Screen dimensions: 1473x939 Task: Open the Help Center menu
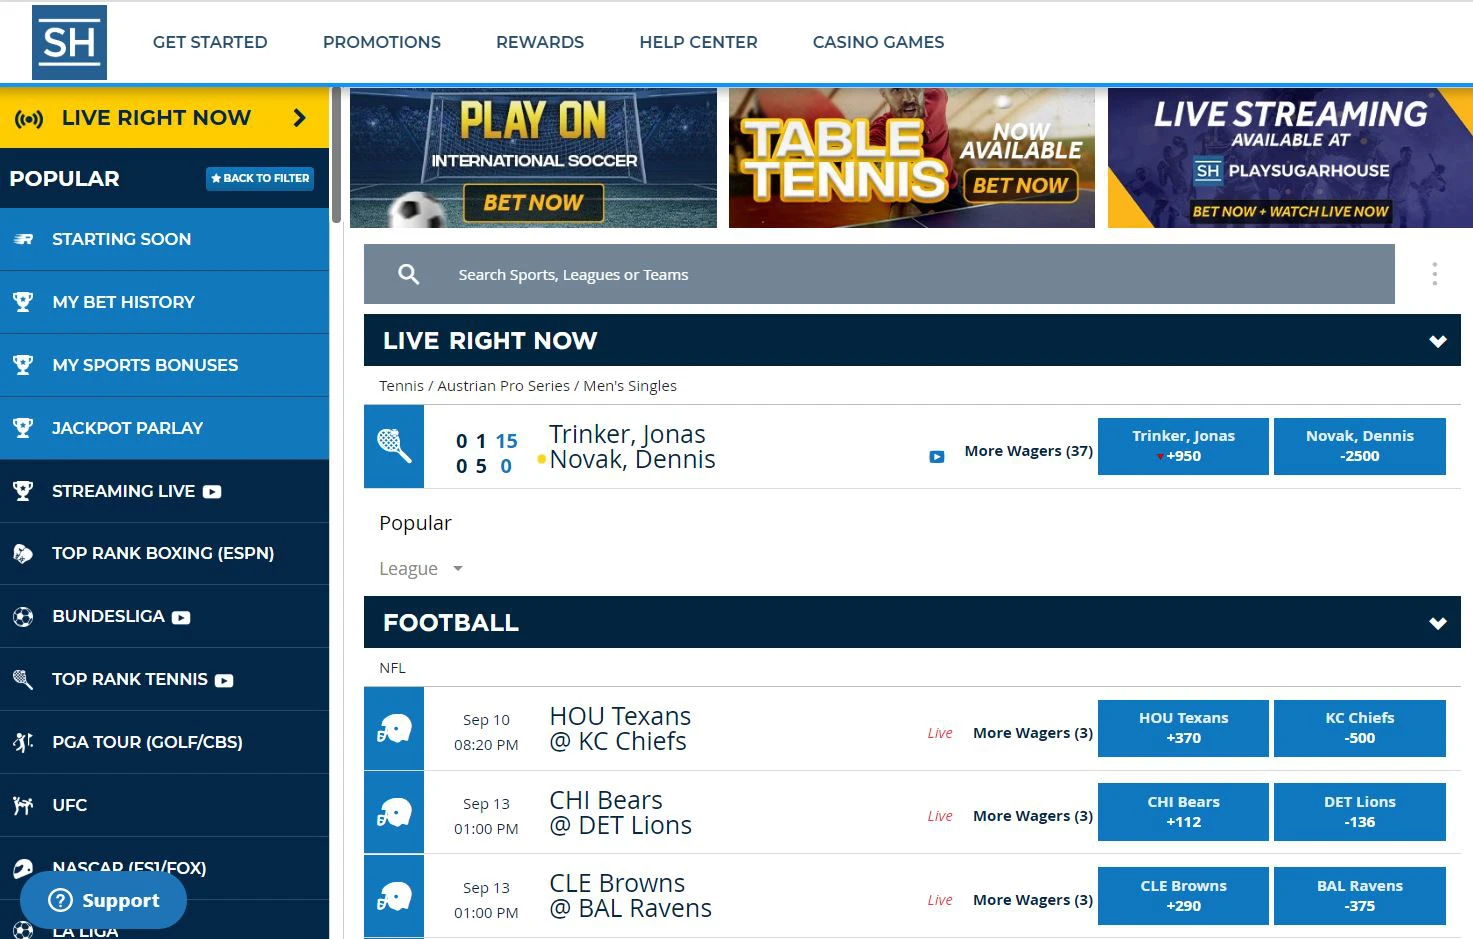[x=698, y=42]
